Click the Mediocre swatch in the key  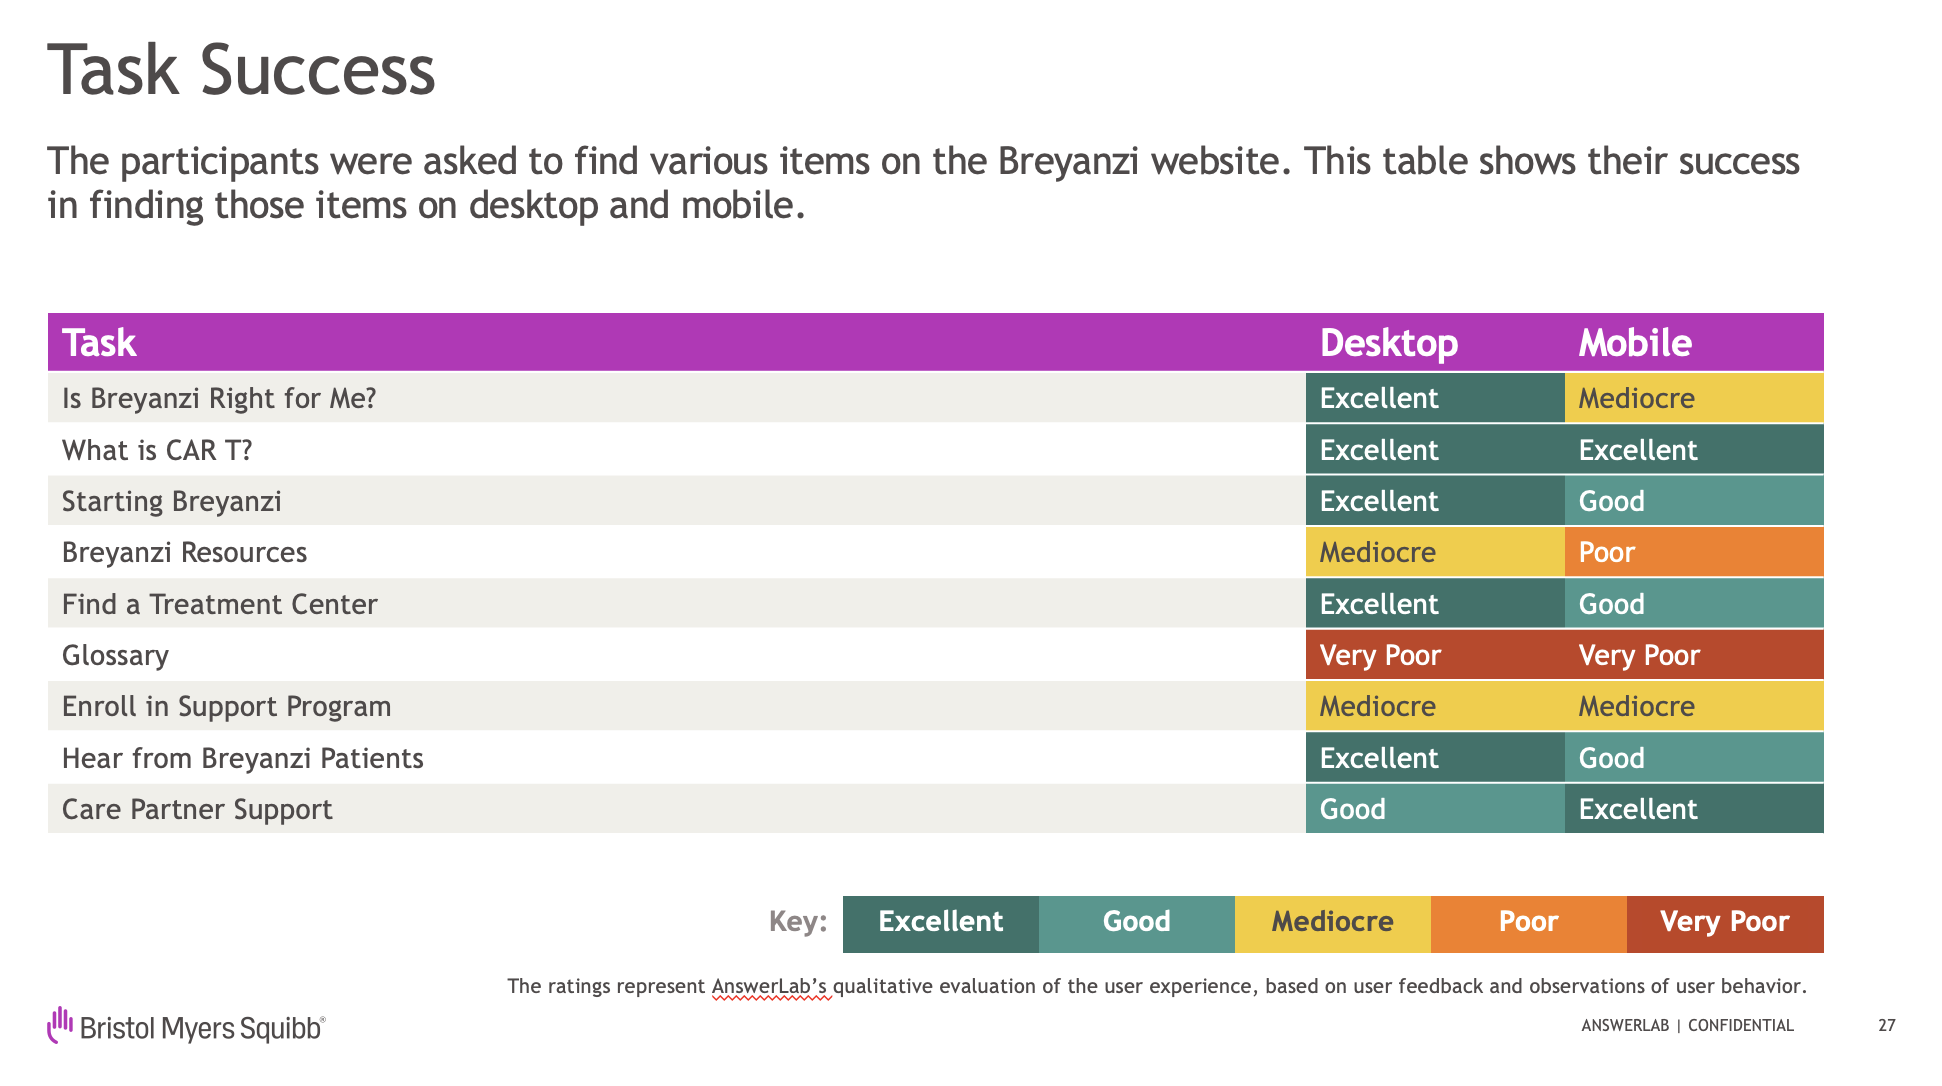click(1332, 922)
